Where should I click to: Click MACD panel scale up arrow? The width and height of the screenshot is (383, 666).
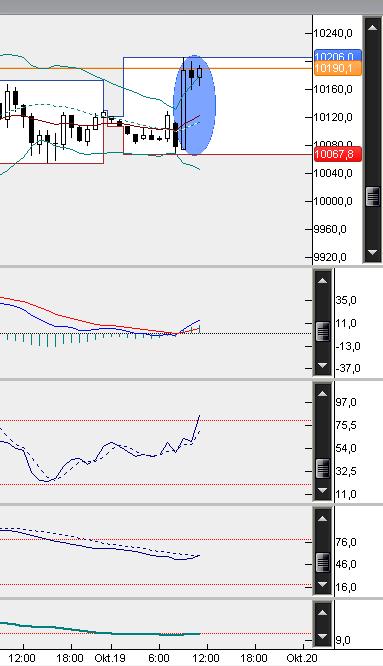[323, 281]
